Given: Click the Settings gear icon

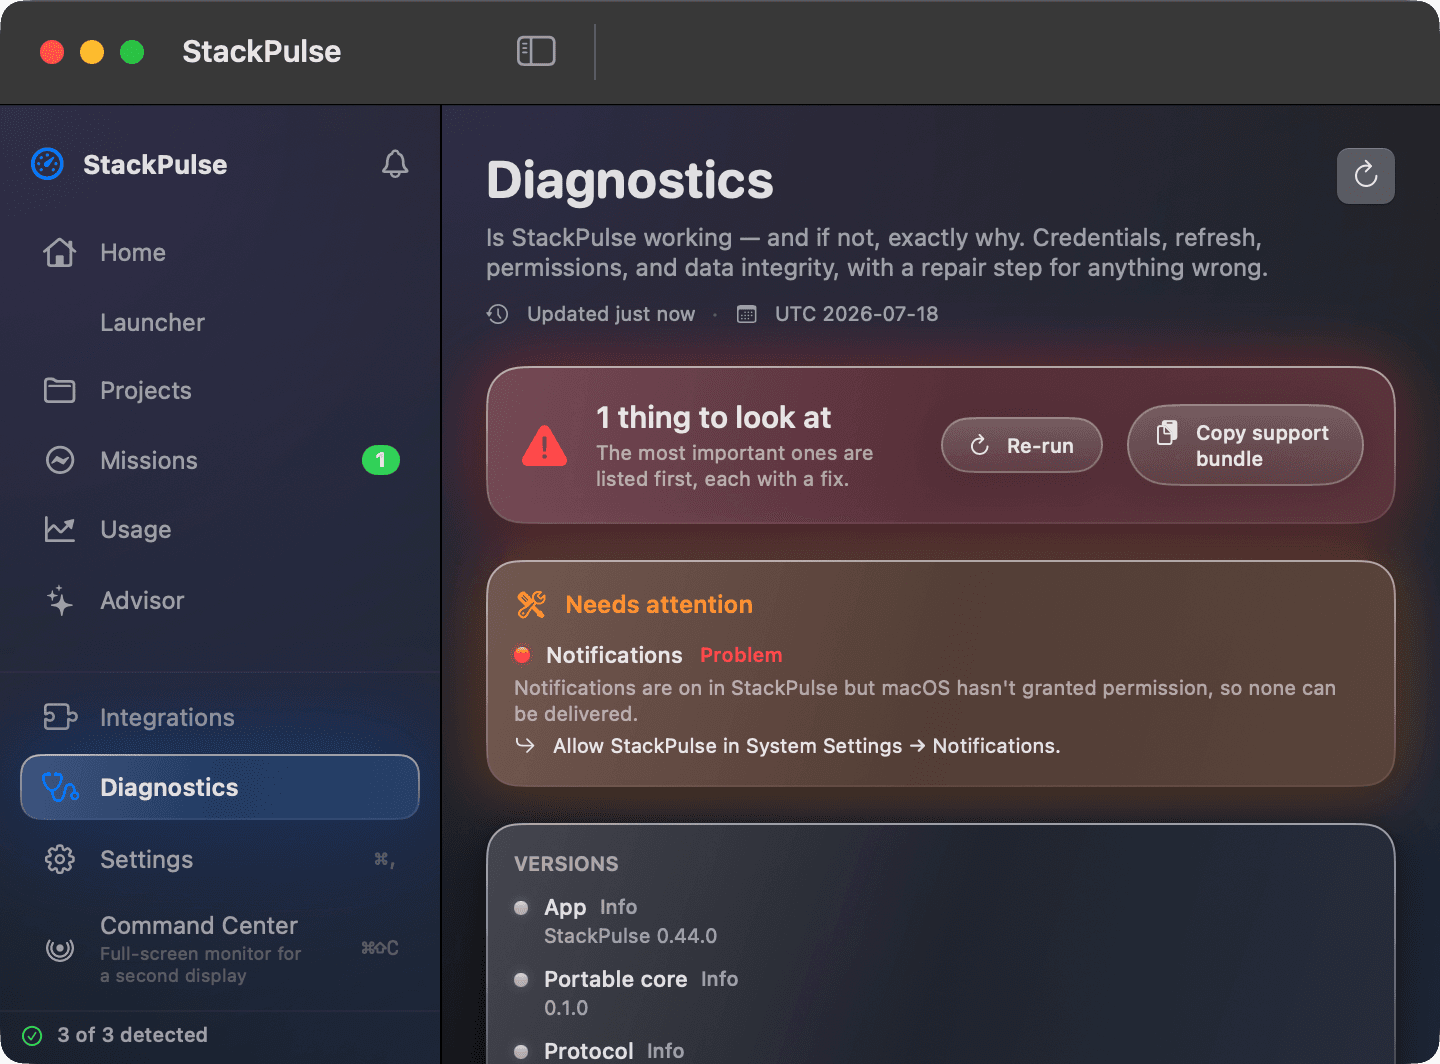Looking at the screenshot, I should (x=60, y=859).
